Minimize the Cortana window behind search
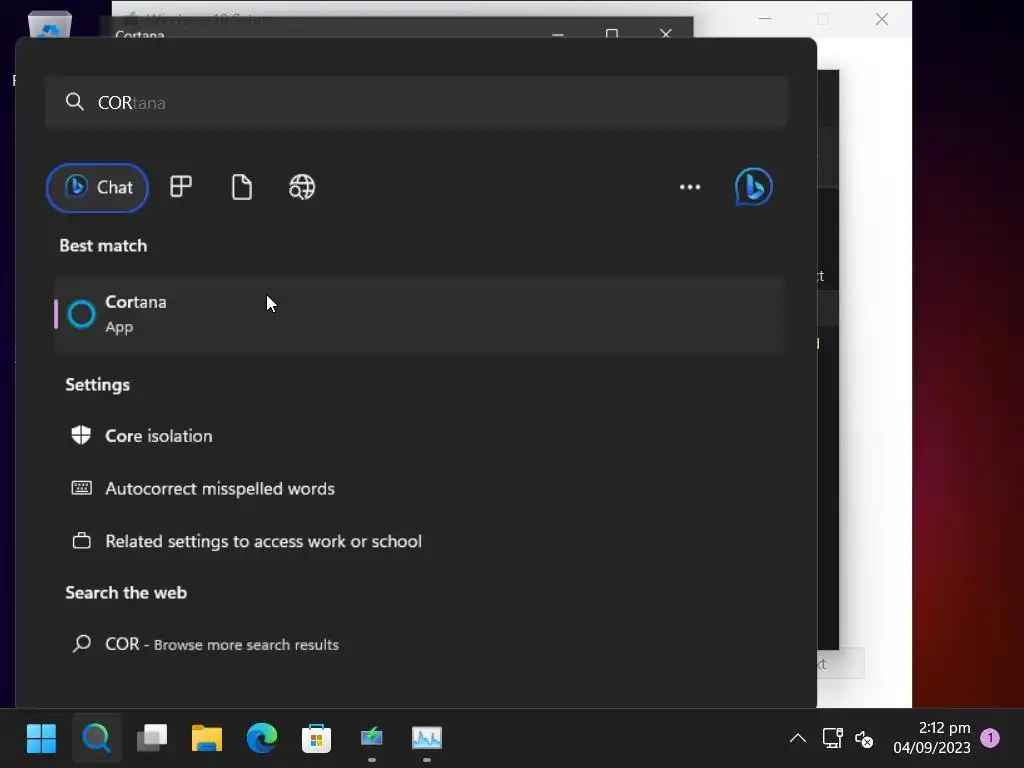Viewport: 1024px width, 768px height. tap(558, 33)
